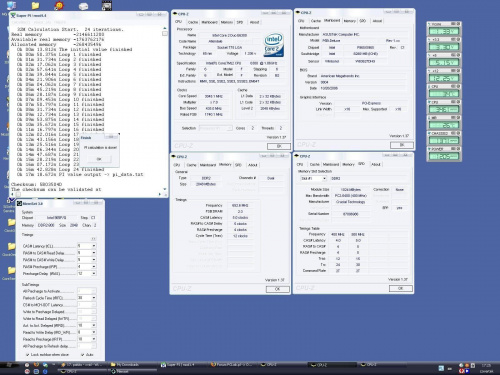Click title icon of CPU-Z Mainboard window
Screen dimensions: 500x375
(x=298, y=12)
